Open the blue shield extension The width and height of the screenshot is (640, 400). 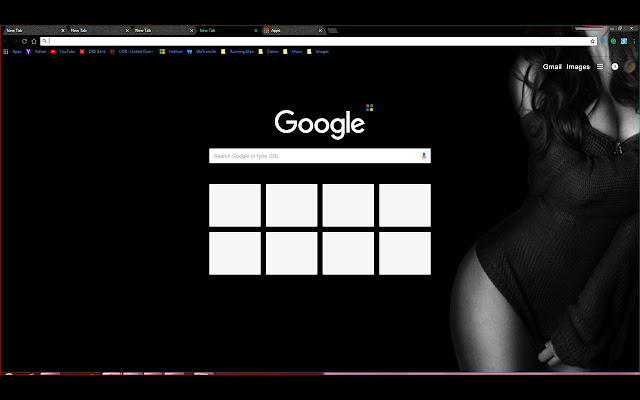(602, 41)
